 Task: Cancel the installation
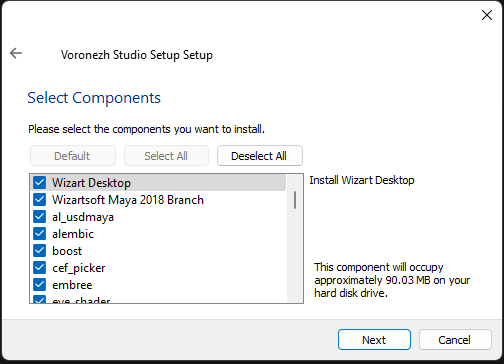(455, 340)
